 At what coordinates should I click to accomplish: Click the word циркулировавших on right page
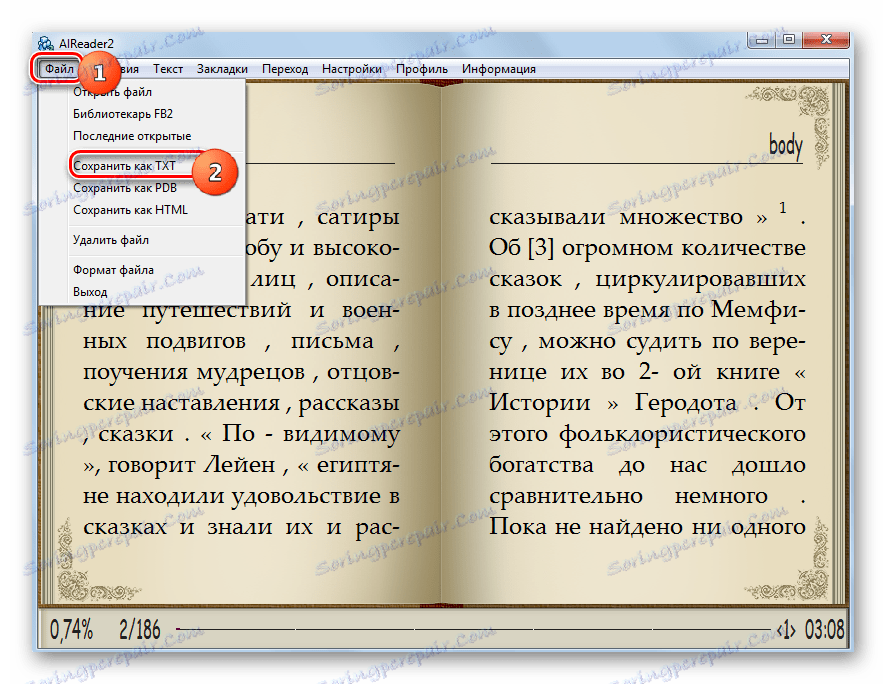tap(700, 281)
